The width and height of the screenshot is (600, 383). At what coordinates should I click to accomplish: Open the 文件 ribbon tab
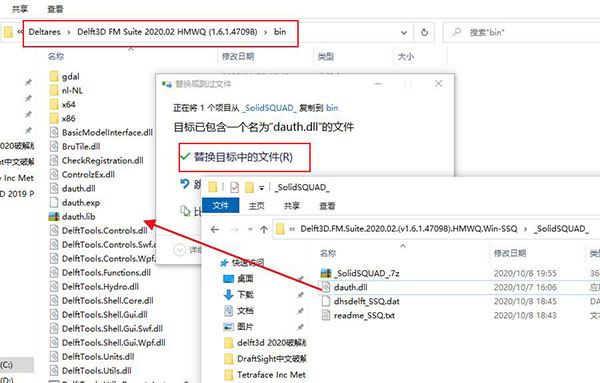point(220,206)
